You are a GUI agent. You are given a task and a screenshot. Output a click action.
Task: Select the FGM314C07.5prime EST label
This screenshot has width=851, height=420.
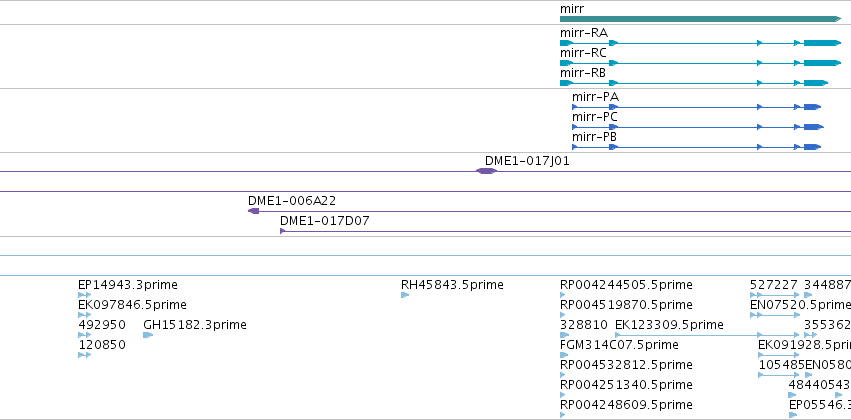point(619,345)
